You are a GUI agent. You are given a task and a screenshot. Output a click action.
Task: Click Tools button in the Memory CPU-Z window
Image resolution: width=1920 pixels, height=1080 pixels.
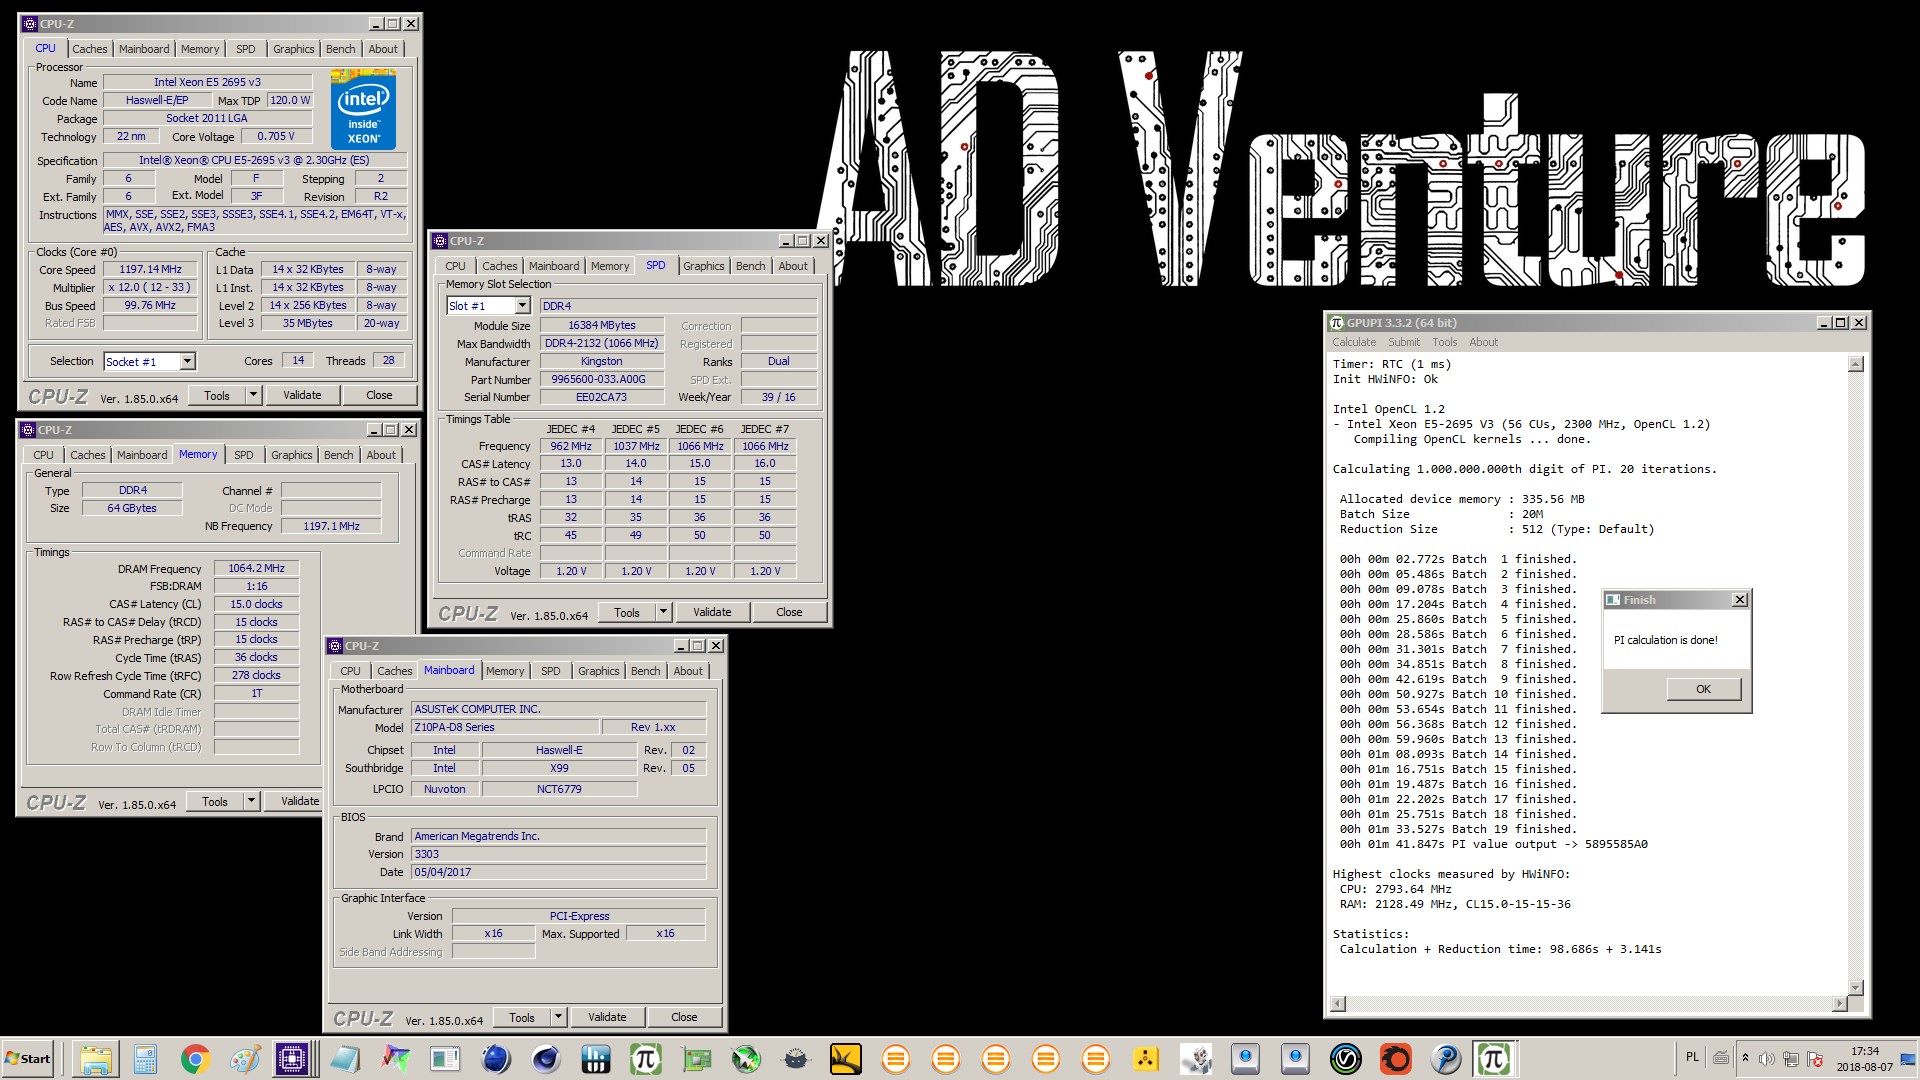[x=215, y=801]
